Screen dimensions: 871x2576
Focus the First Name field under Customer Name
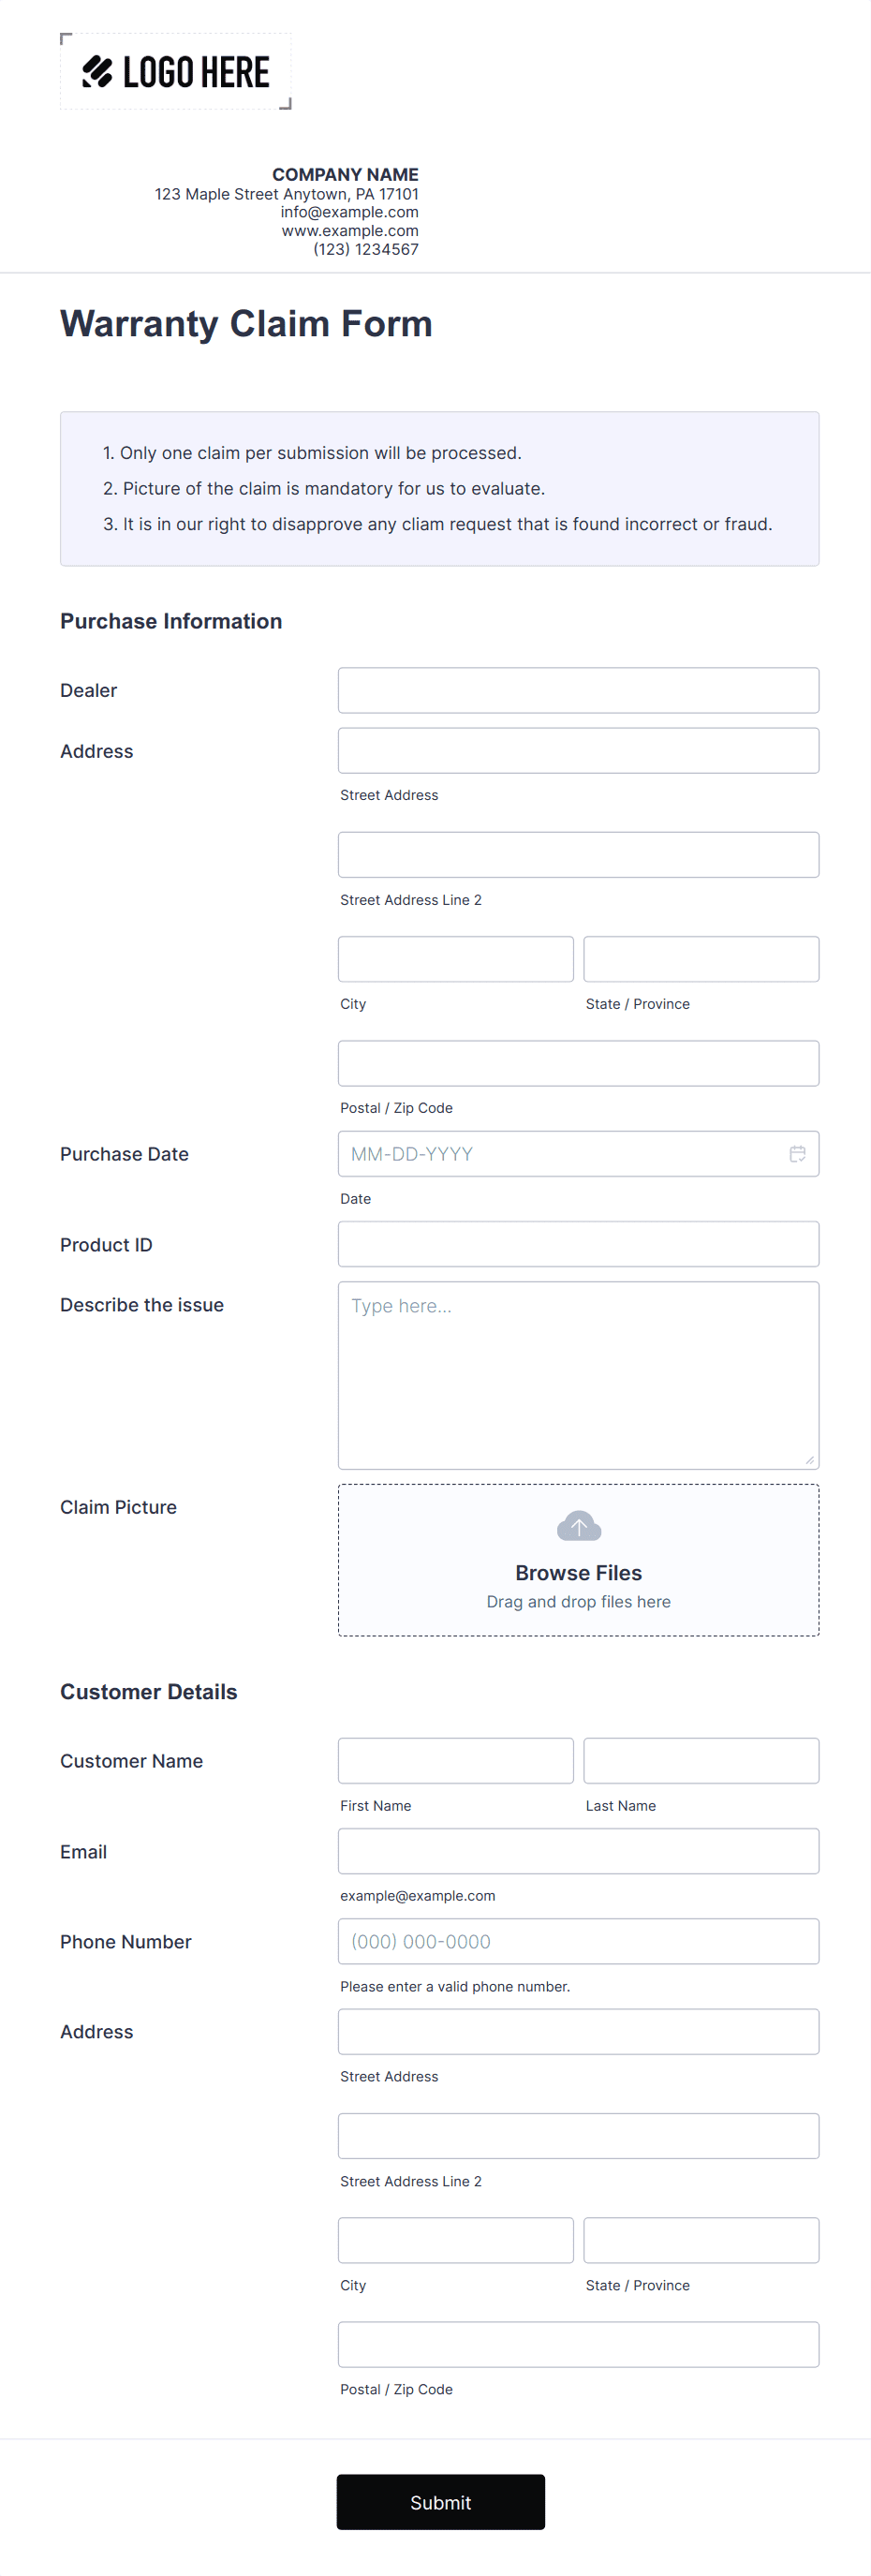coord(455,1760)
